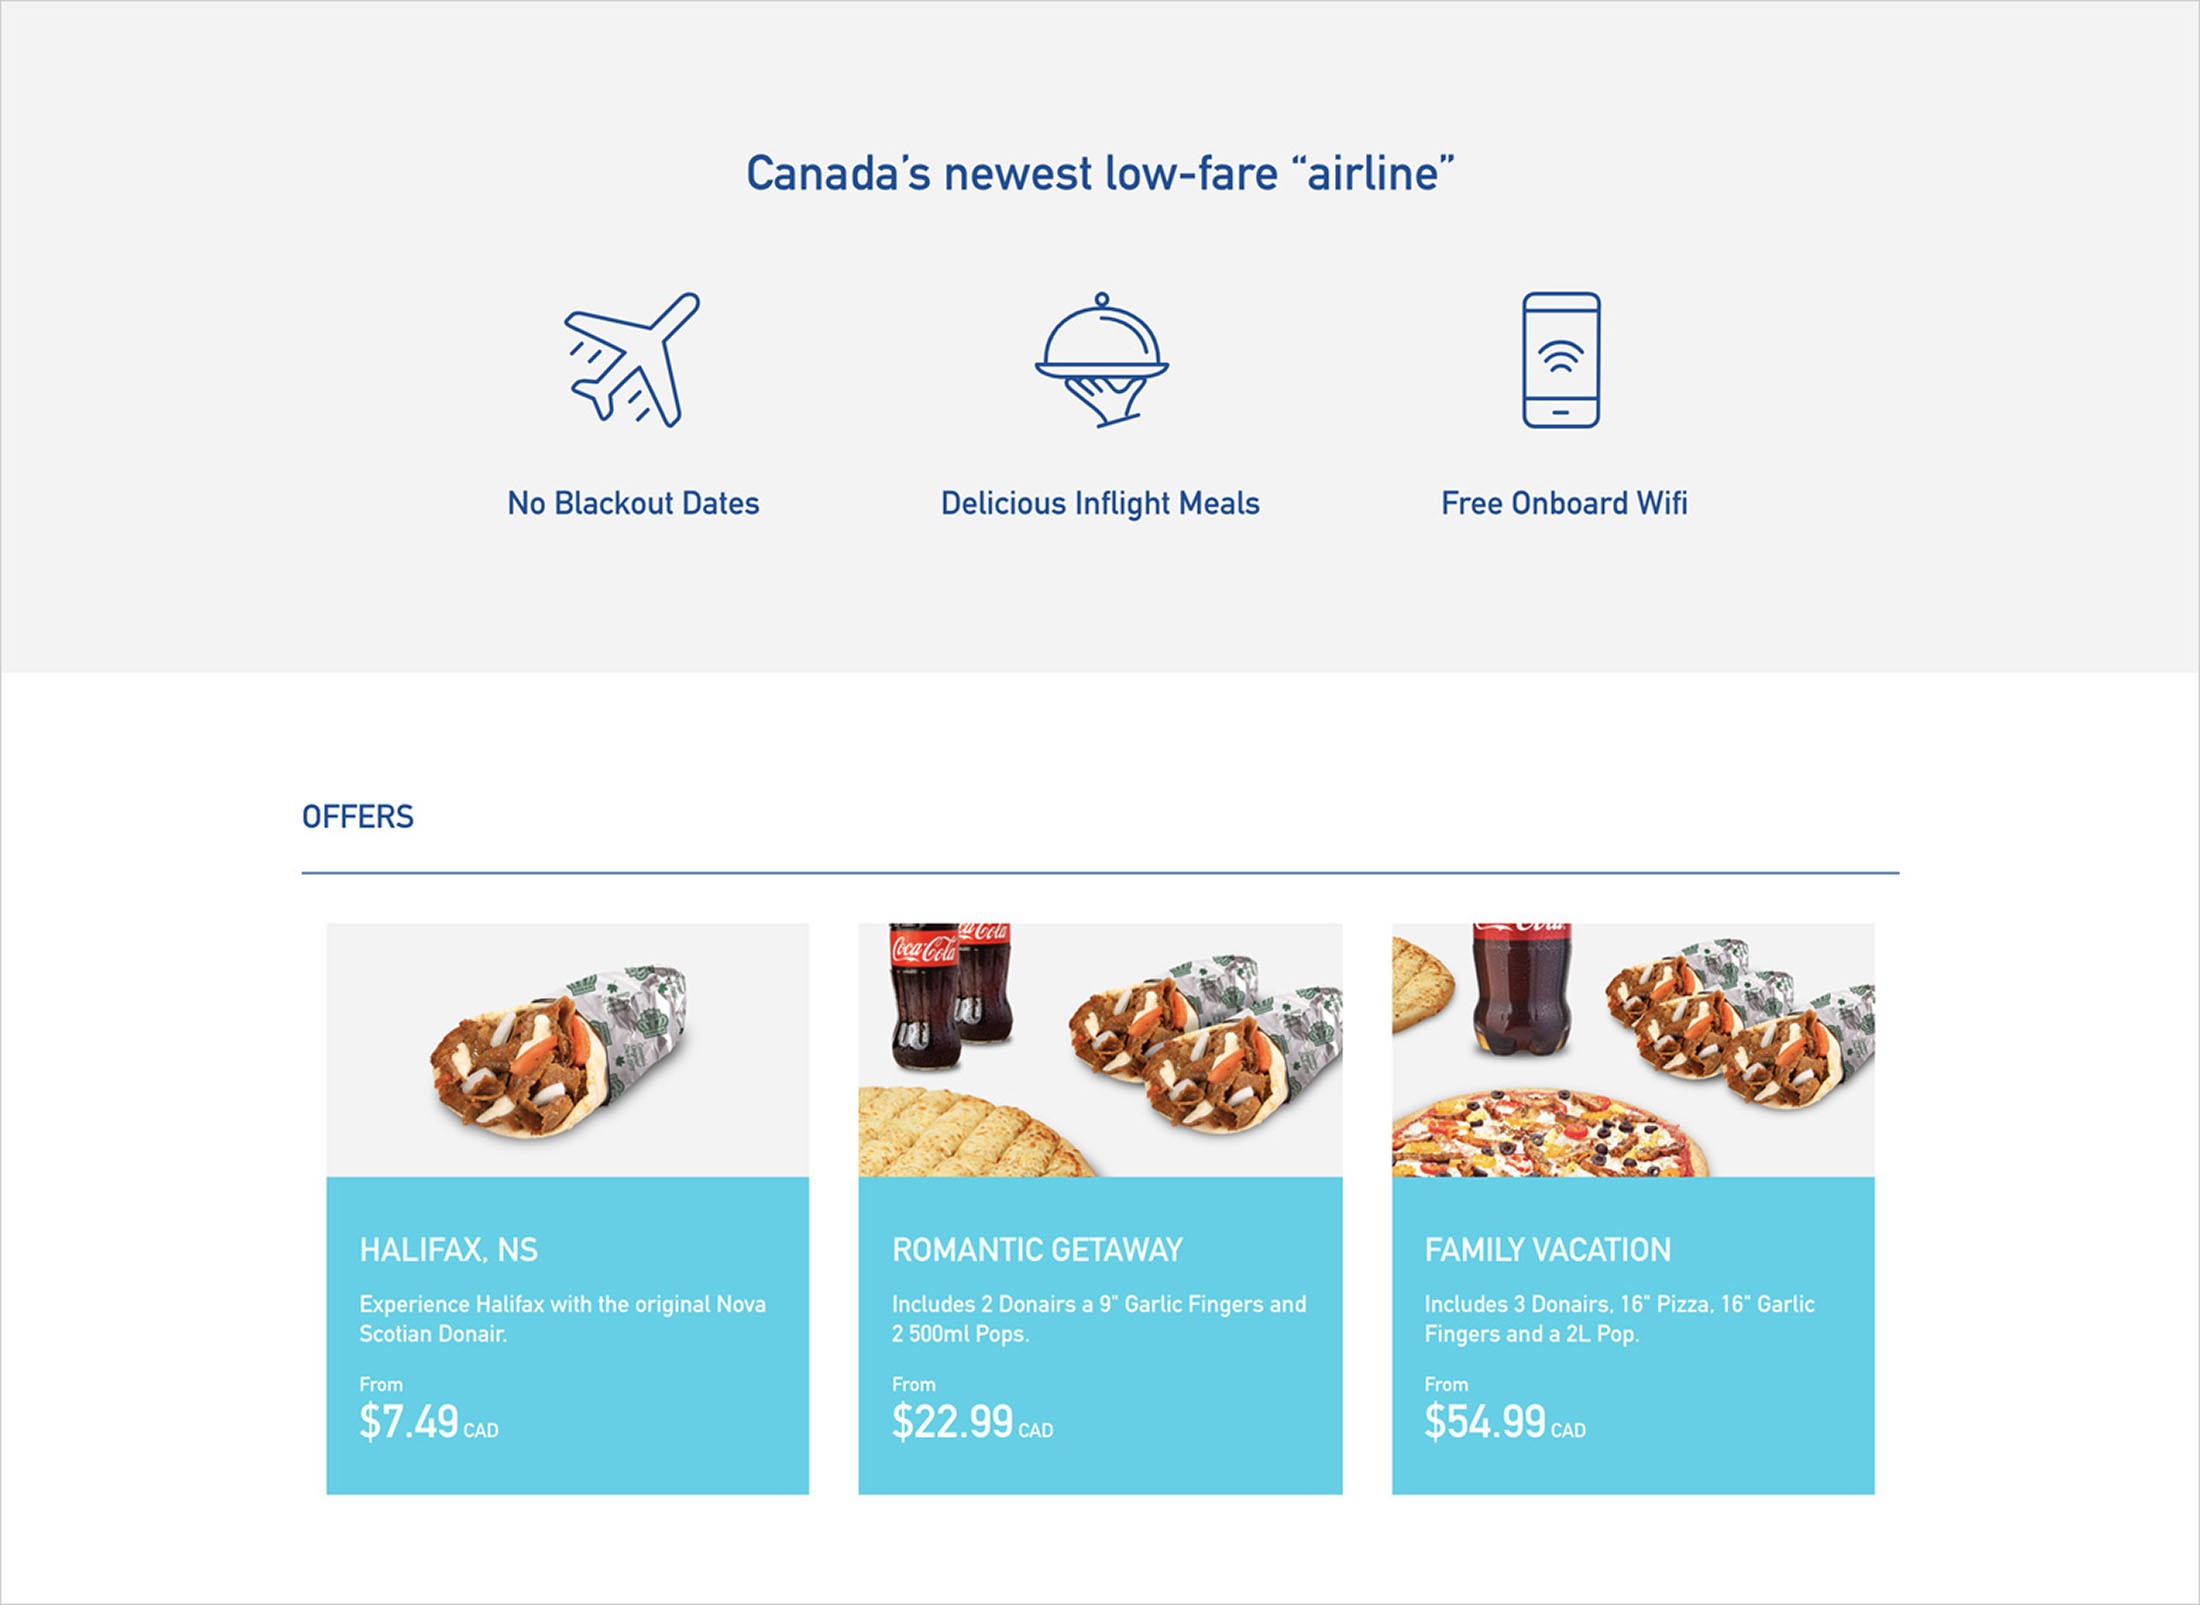Select the No Blackout Dates label

coord(633,503)
